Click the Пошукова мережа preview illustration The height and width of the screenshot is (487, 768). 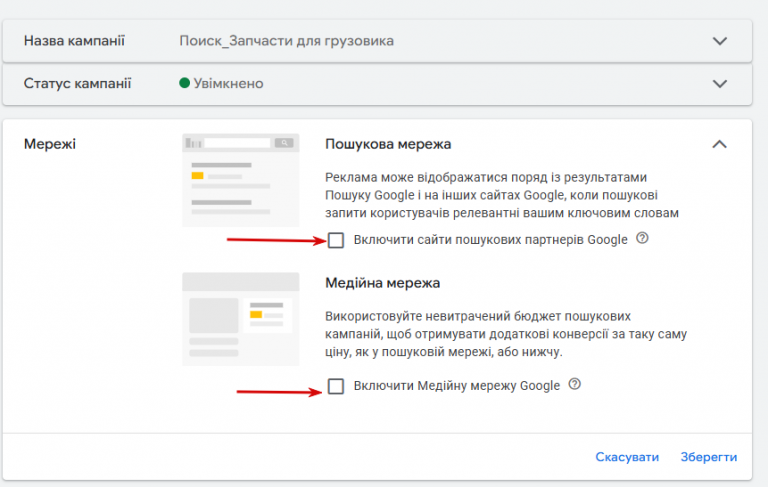pos(241,180)
